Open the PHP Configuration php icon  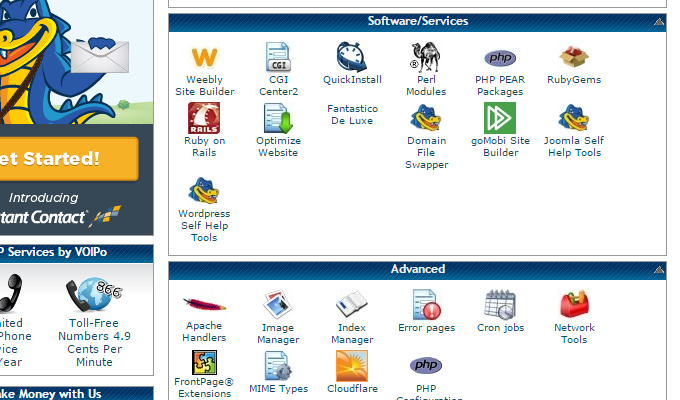pyautogui.click(x=426, y=365)
